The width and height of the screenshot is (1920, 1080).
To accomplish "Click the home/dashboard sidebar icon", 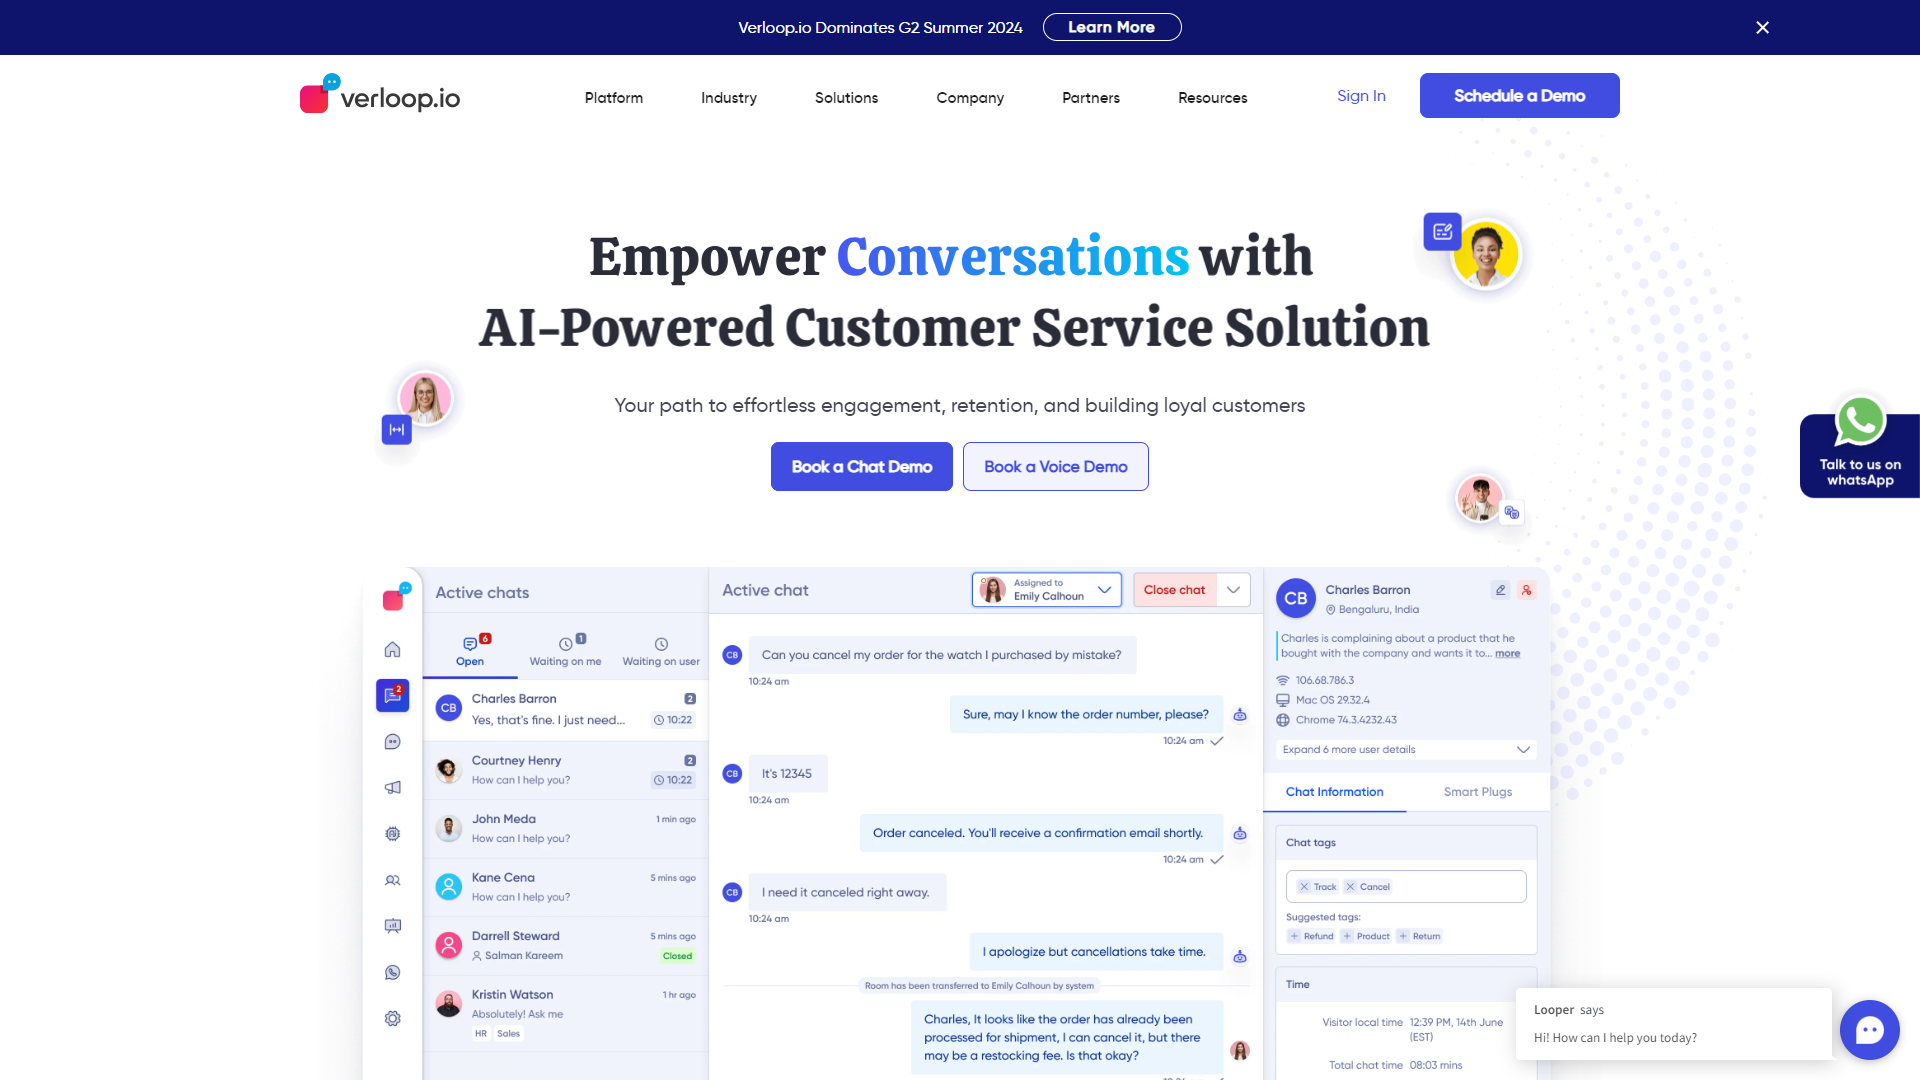I will [x=393, y=647].
